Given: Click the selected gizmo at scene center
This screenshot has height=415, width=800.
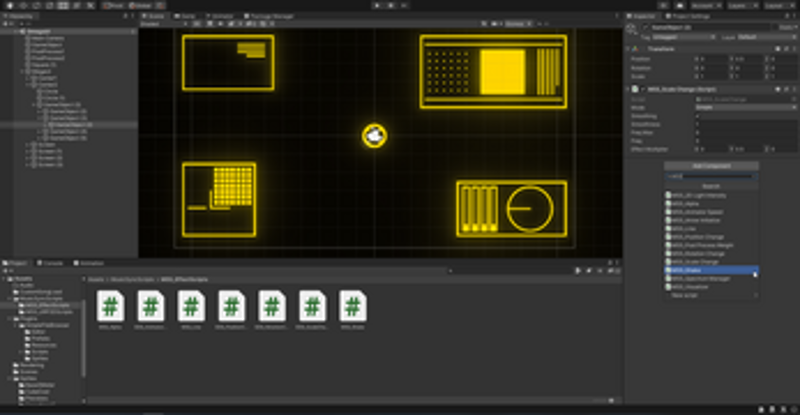Looking at the screenshot, I should click(x=374, y=136).
